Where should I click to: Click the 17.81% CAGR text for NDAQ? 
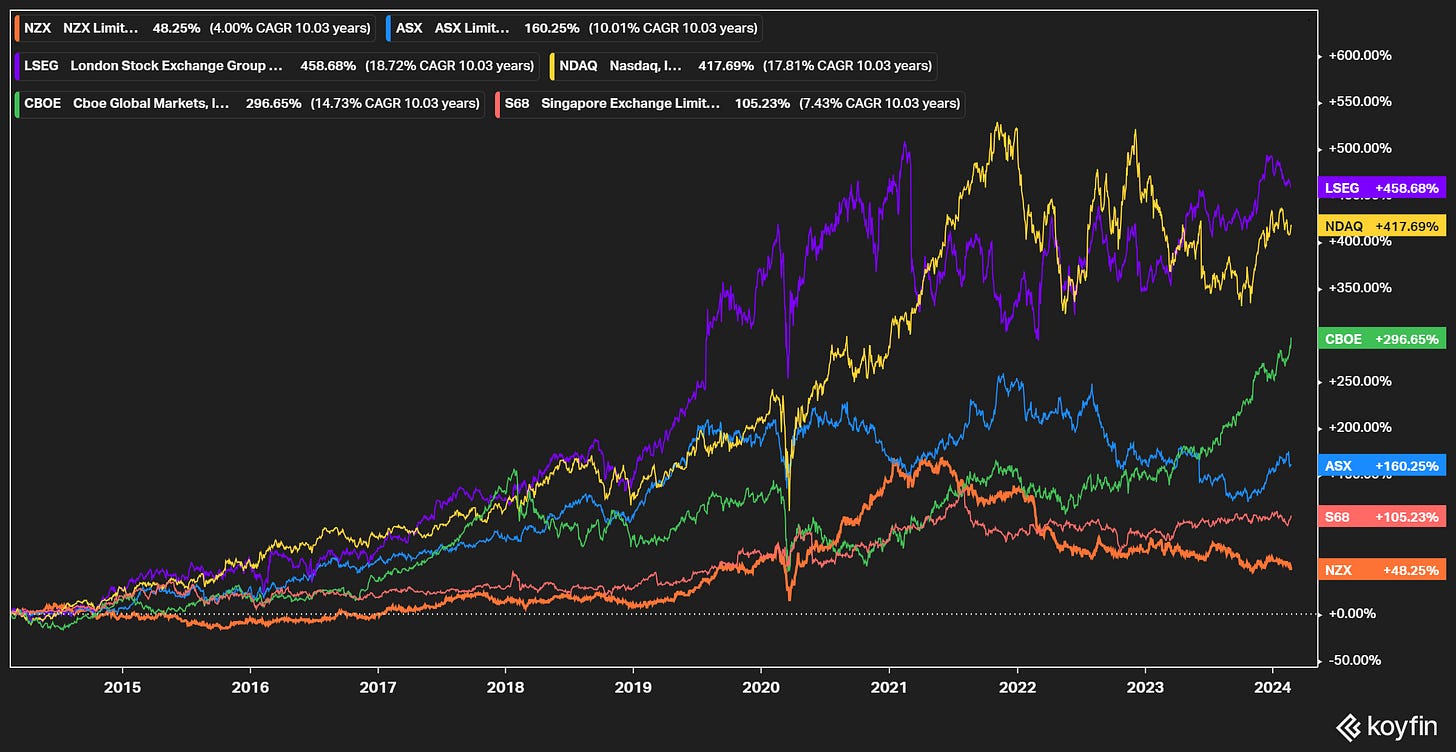(848, 66)
